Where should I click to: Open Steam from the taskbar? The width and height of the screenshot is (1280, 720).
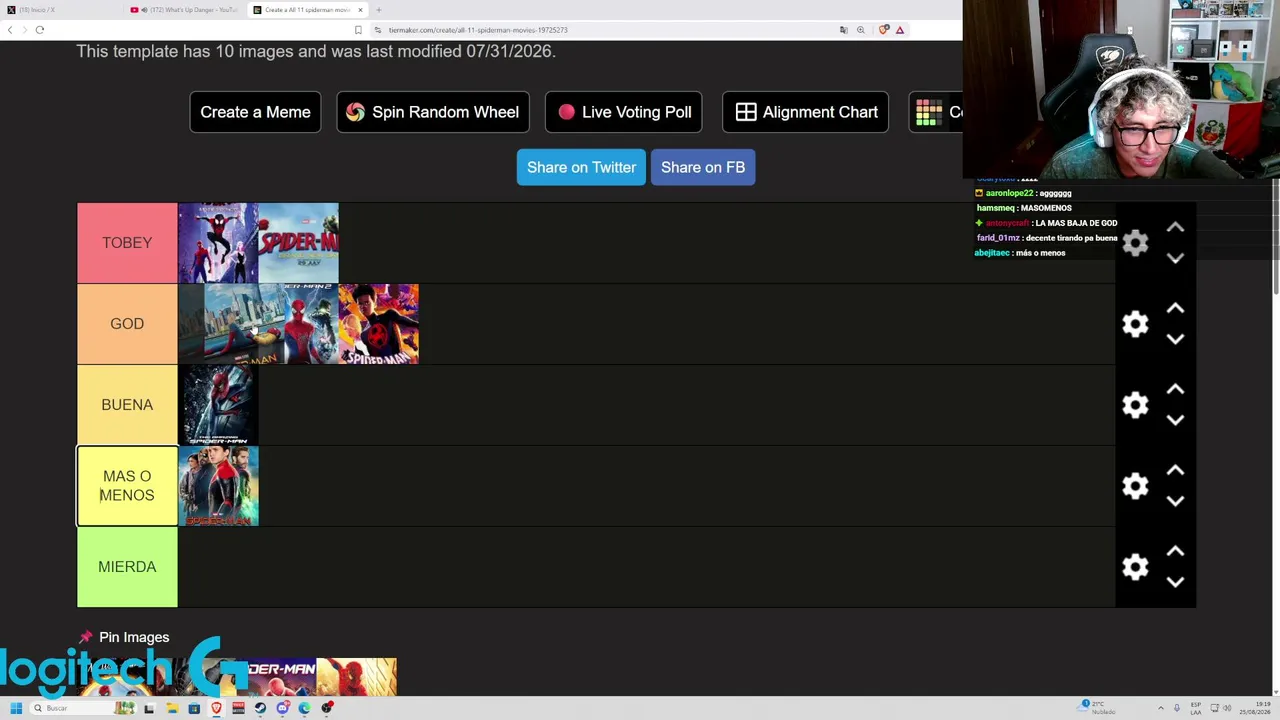coord(260,708)
